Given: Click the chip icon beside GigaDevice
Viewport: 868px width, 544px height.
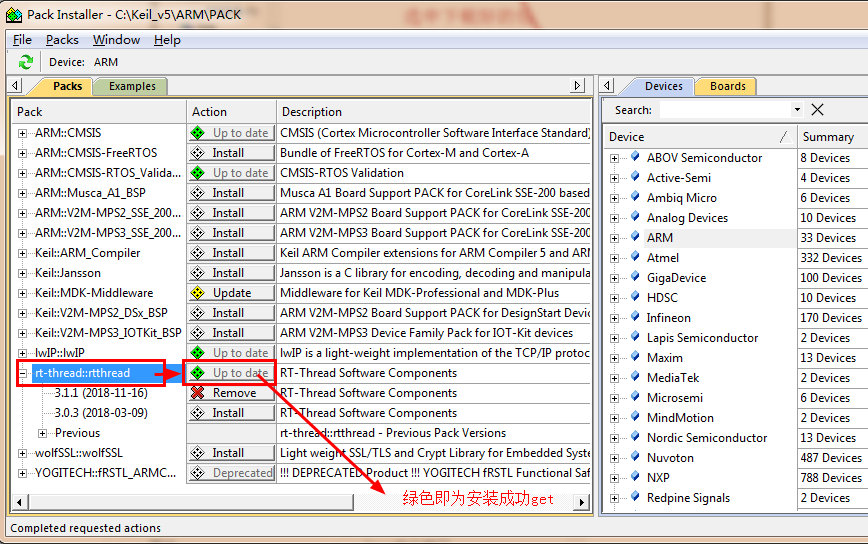Looking at the screenshot, I should click(636, 277).
